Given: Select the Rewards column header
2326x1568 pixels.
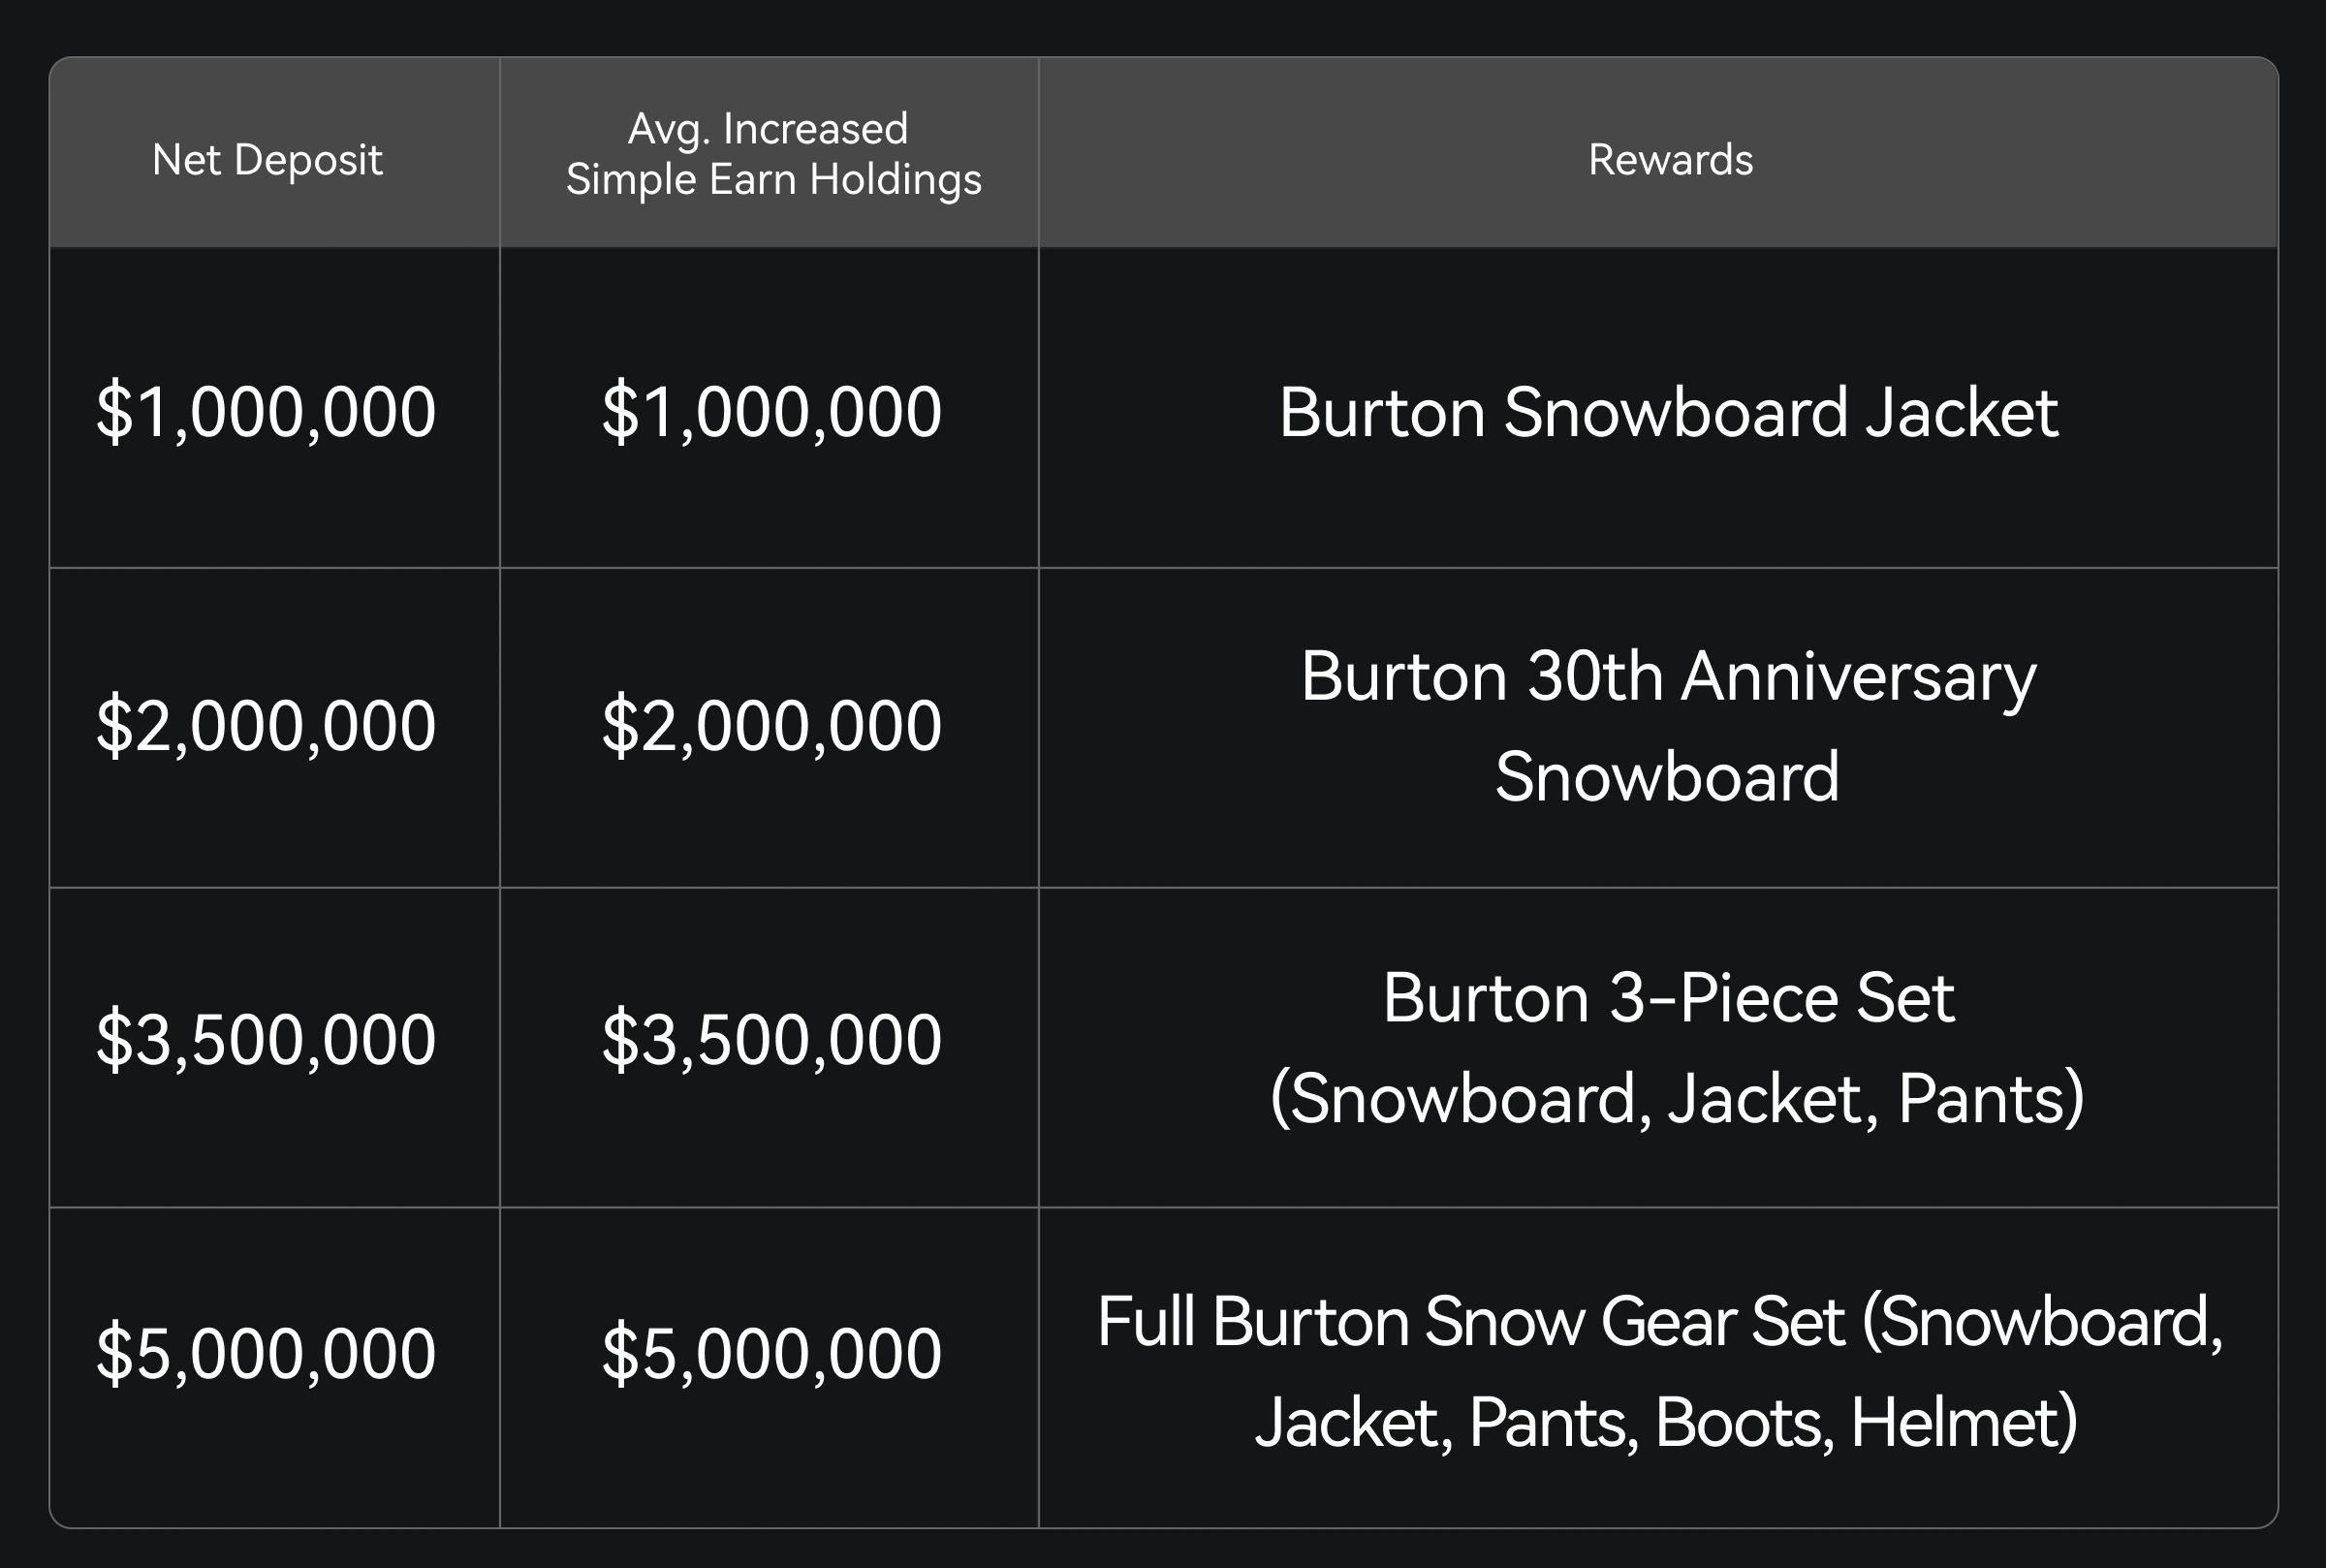Looking at the screenshot, I should tap(1670, 160).
